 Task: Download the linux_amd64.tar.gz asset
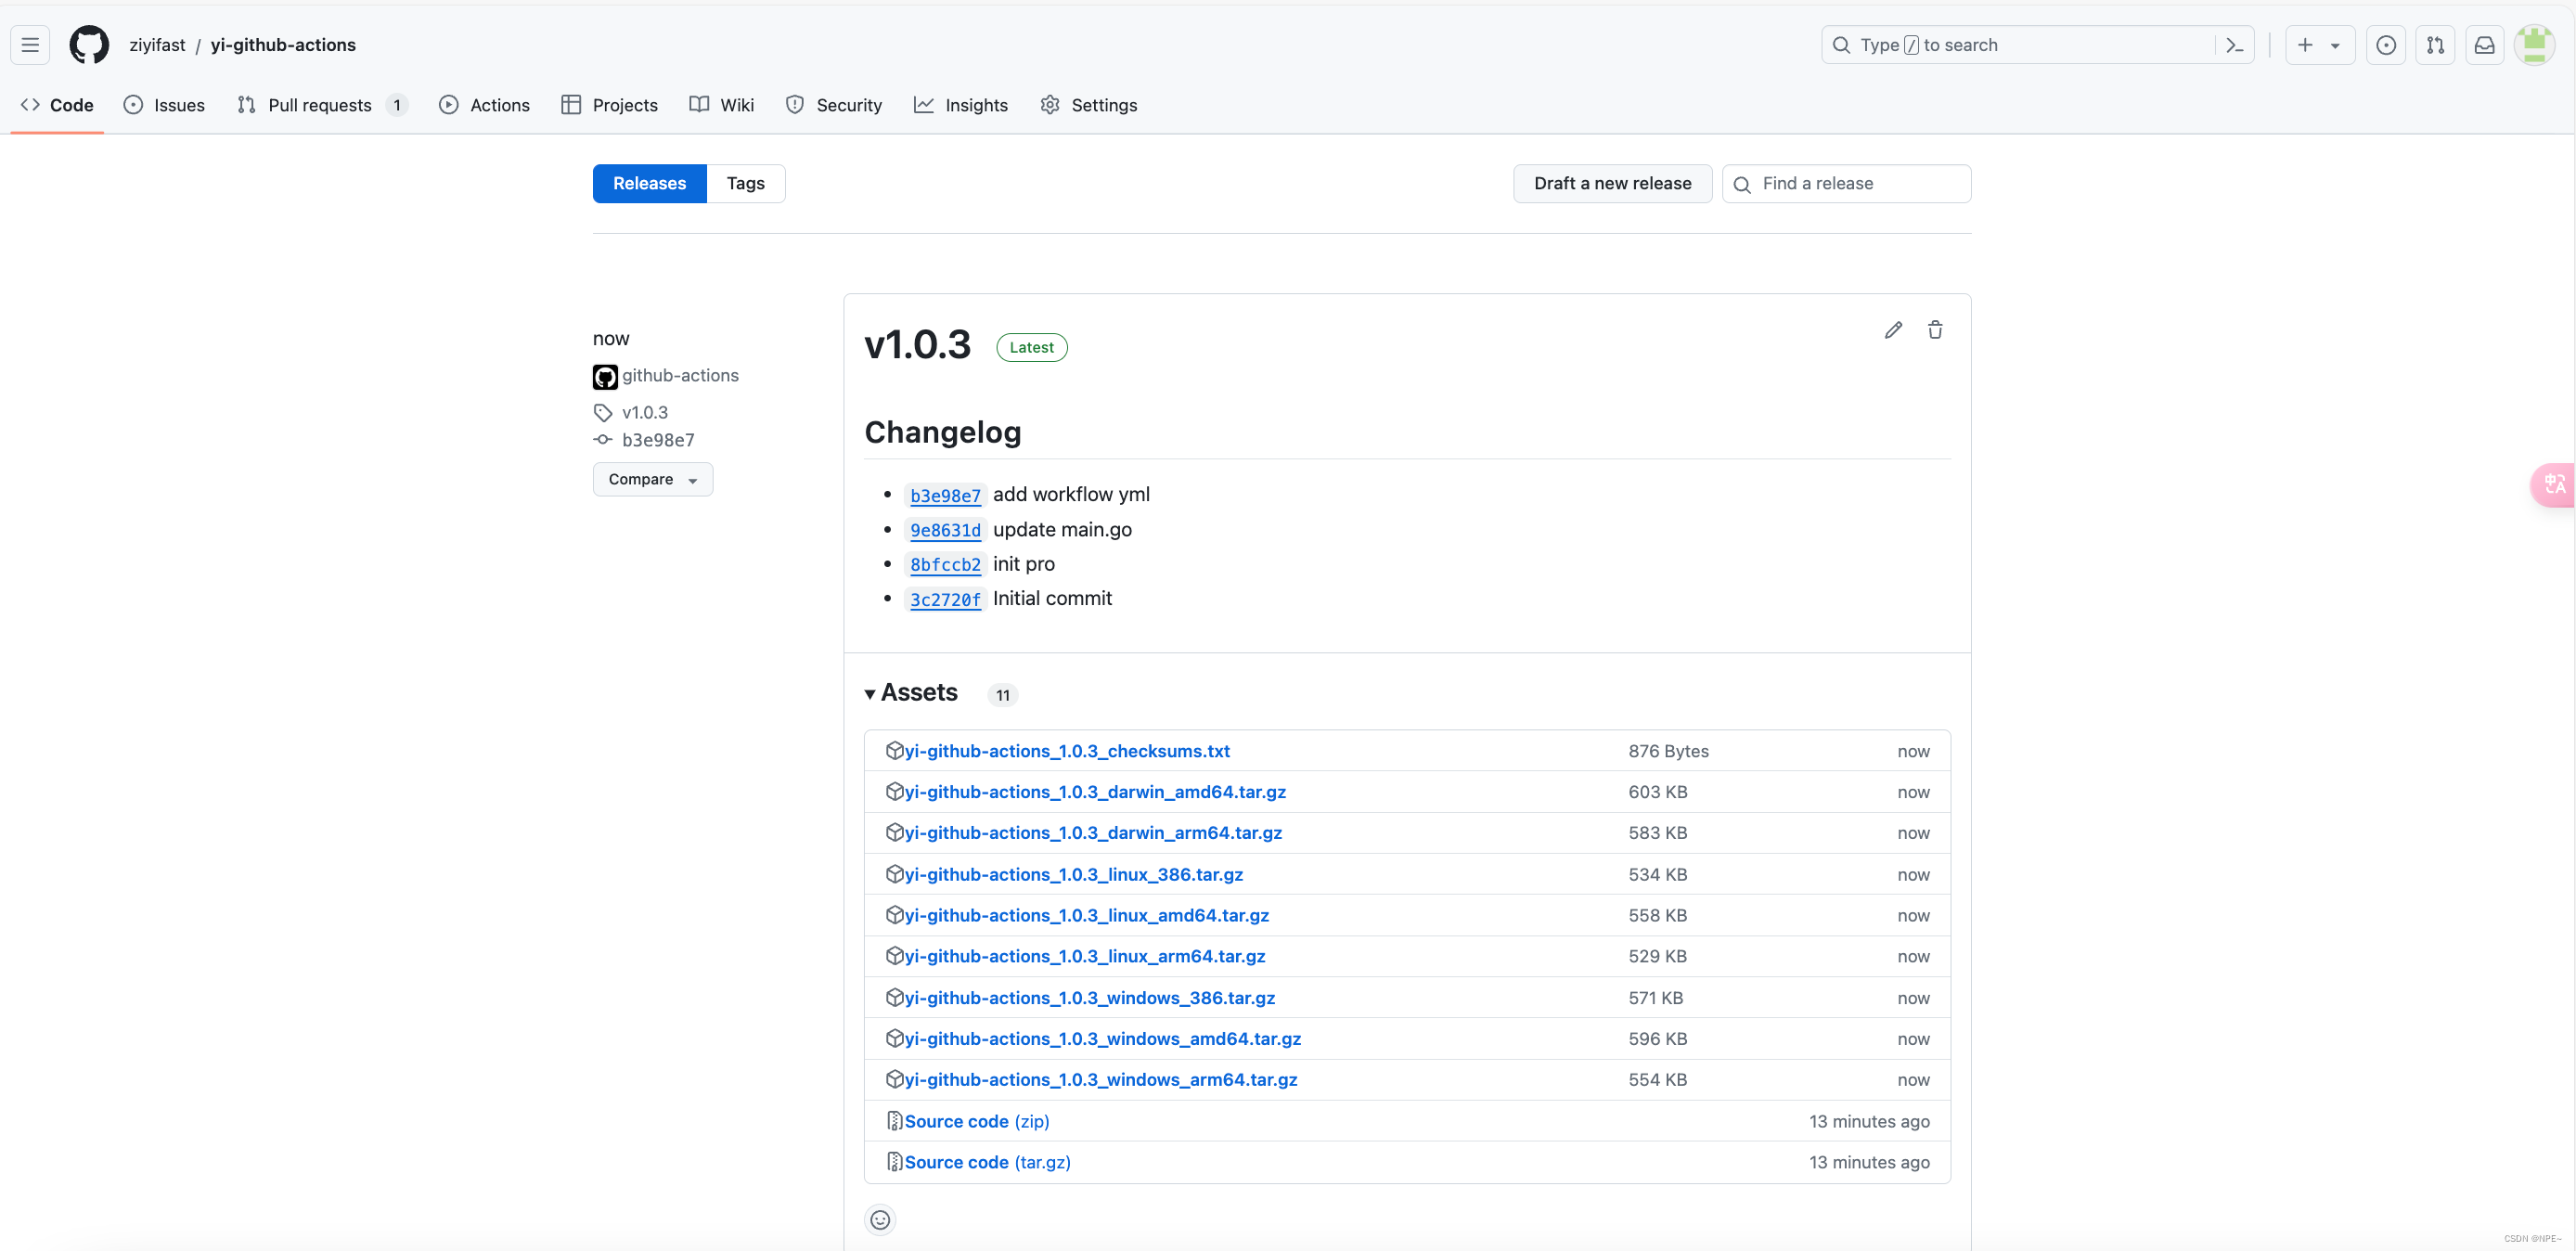pyautogui.click(x=1086, y=915)
